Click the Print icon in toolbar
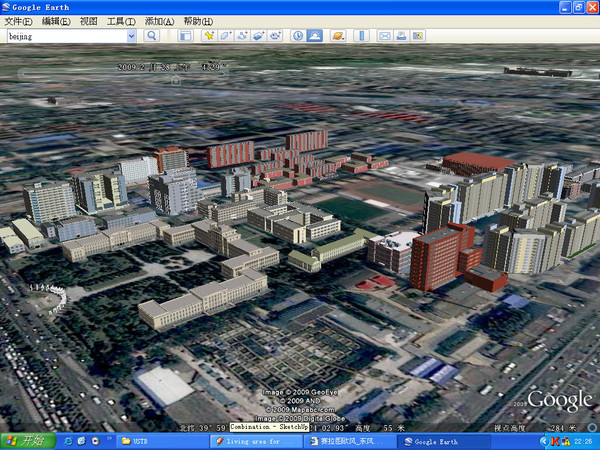Viewport: 600px width, 450px height. pos(401,36)
